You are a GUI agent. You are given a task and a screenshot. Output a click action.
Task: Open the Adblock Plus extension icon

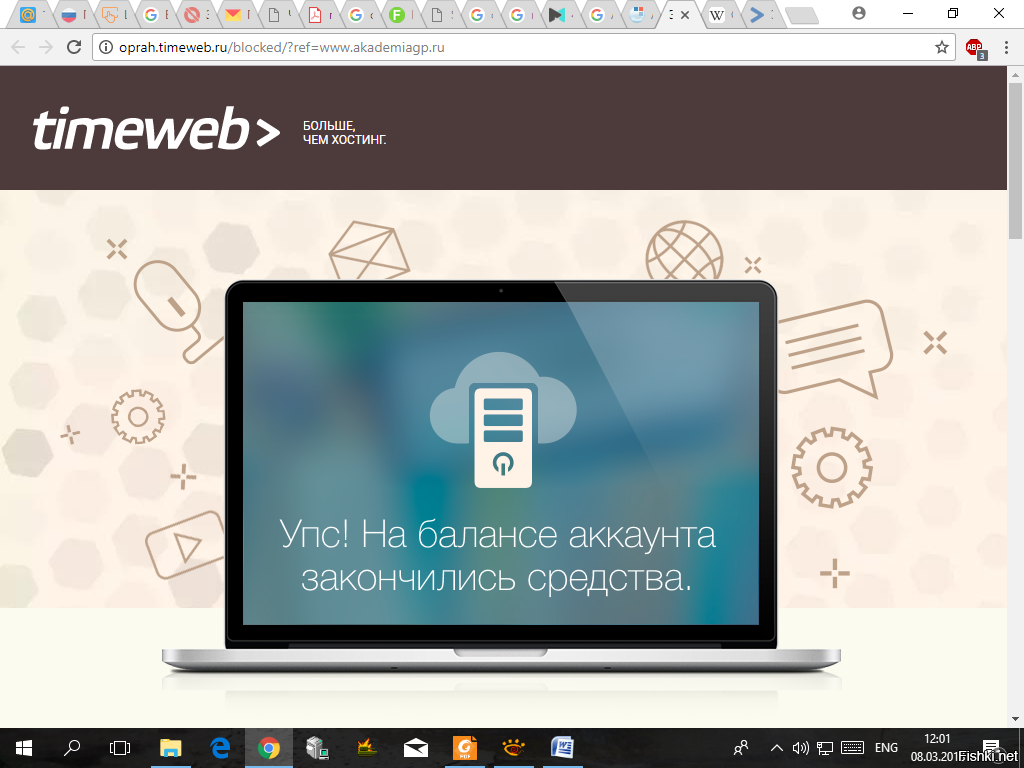976,48
